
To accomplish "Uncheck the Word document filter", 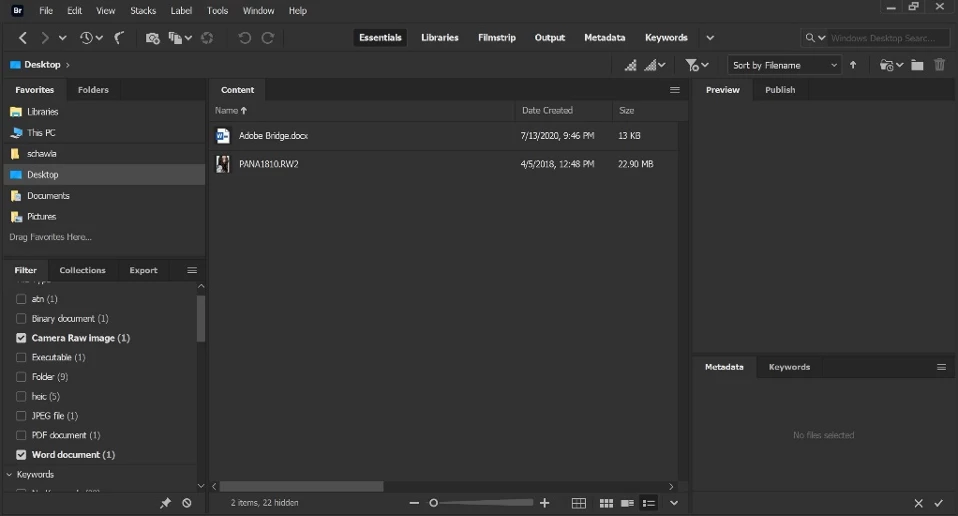I will coord(21,455).
